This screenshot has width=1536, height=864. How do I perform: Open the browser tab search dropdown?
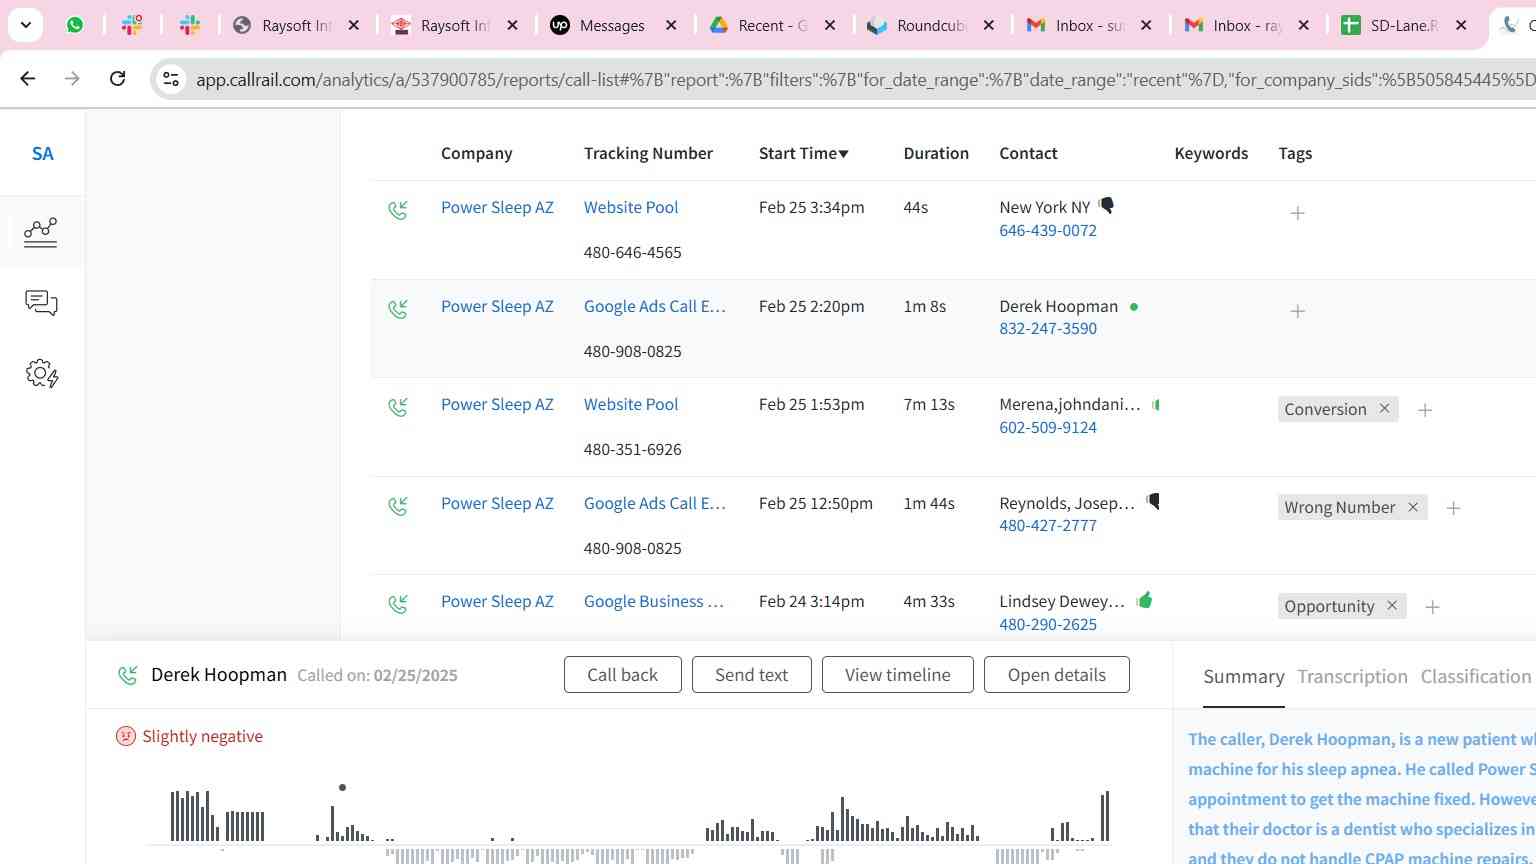point(25,25)
